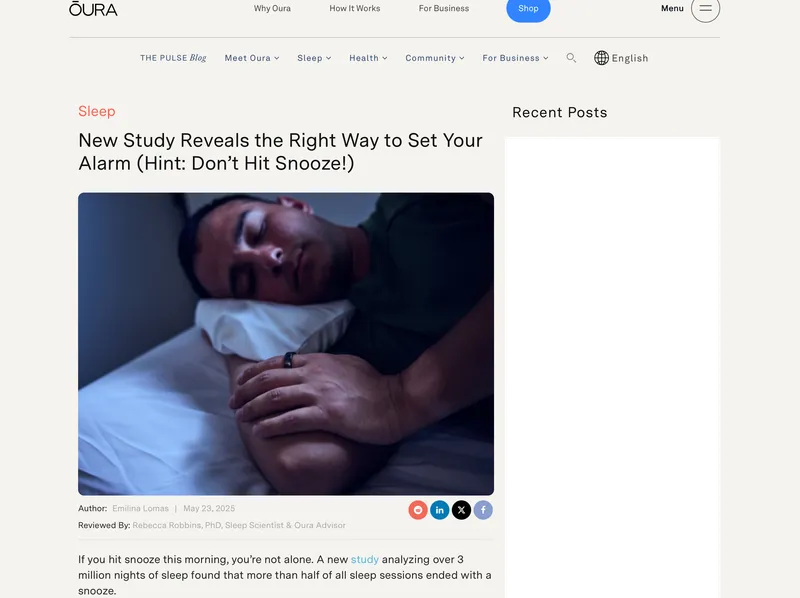Open the Community dropdown

click(x=435, y=58)
